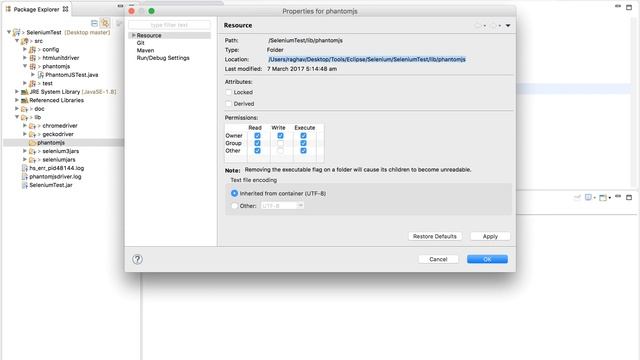The image size is (640, 360).
Task: Toggle Owner Read permission checkbox
Action: click(257, 136)
